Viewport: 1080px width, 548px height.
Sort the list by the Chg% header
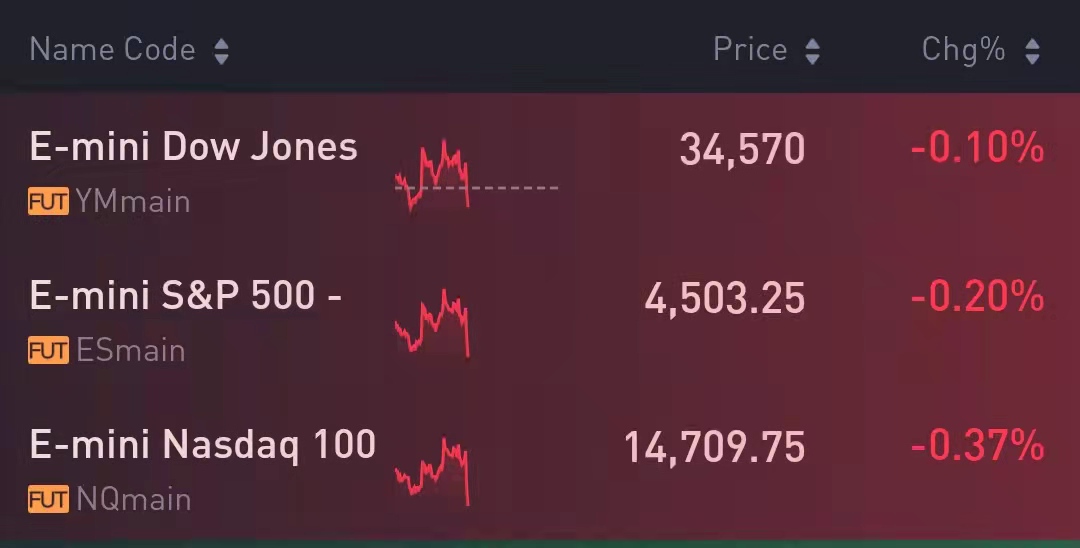[963, 49]
